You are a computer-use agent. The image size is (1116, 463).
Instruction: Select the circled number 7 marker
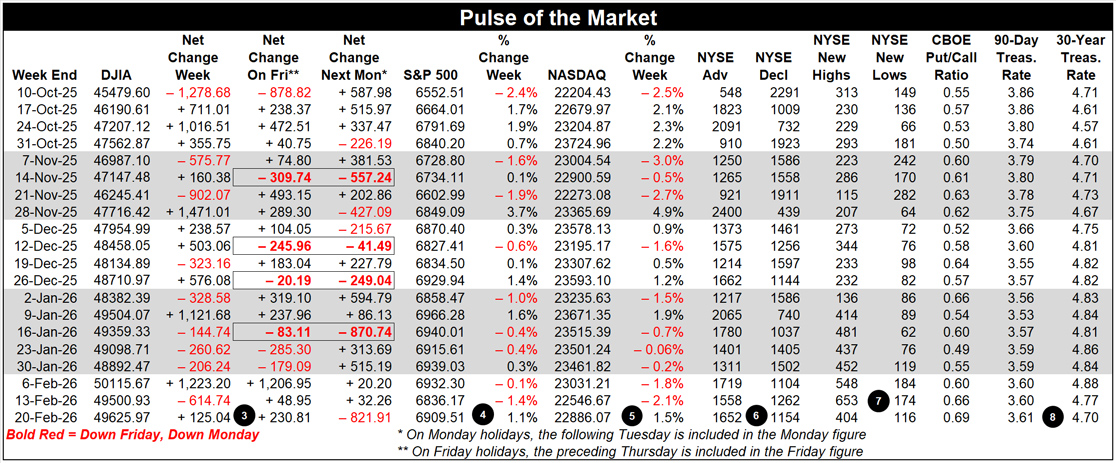pos(879,399)
